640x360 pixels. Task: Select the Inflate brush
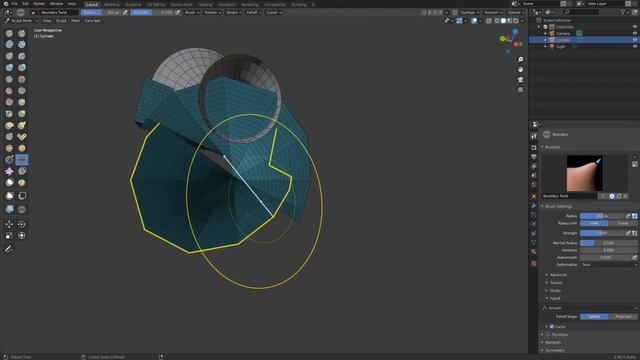coord(9,67)
